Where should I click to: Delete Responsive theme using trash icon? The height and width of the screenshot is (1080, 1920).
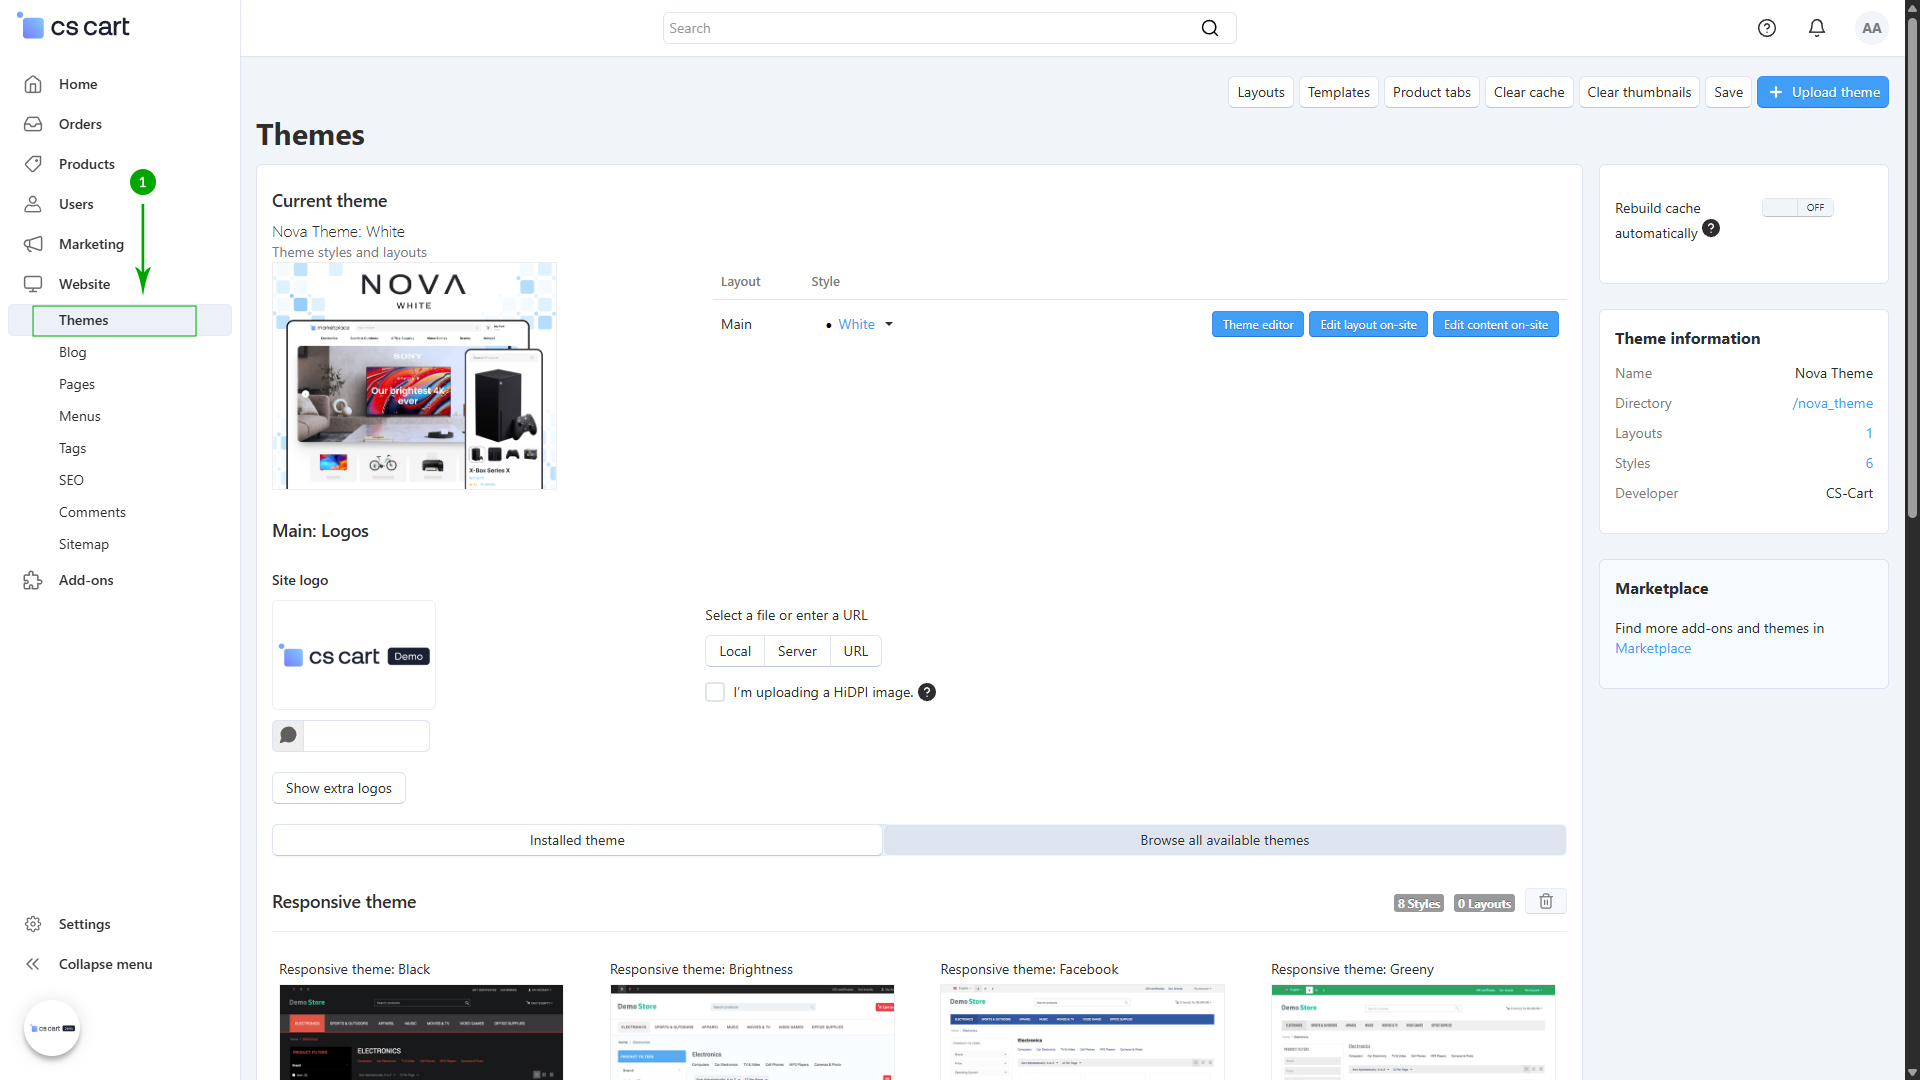pos(1546,901)
